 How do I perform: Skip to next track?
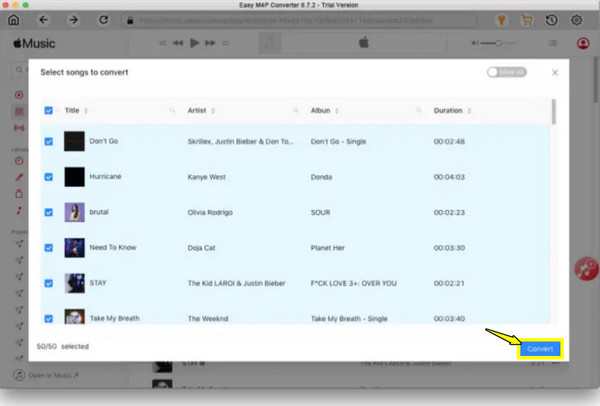click(210, 43)
